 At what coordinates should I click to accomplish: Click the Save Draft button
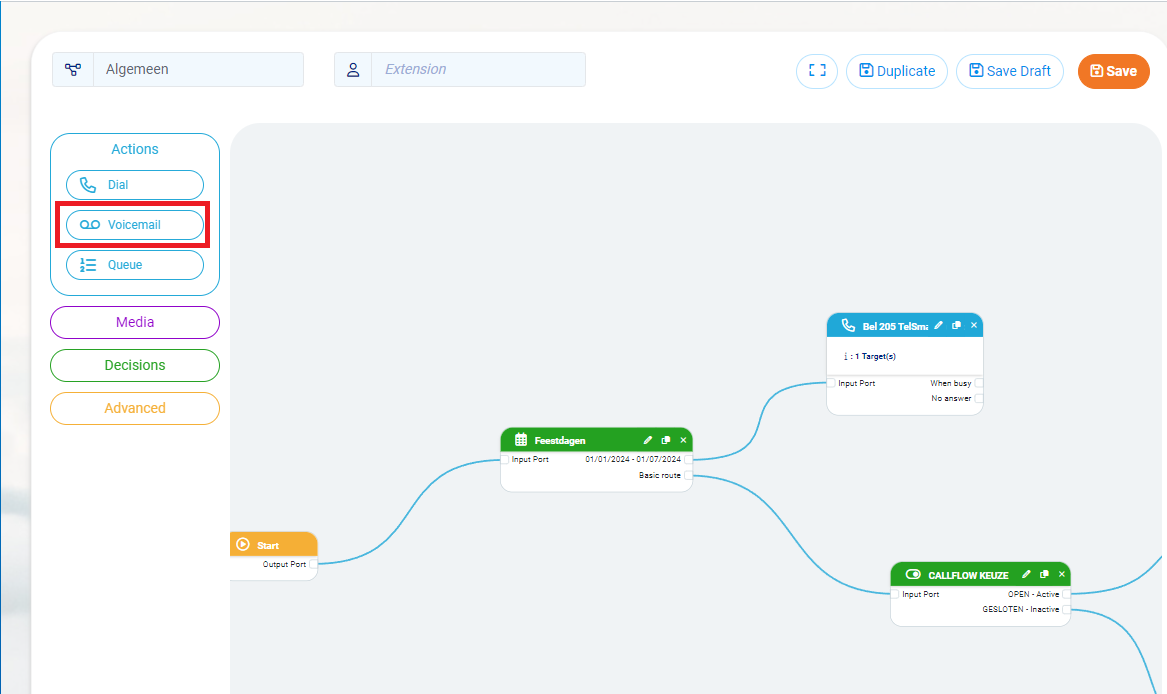(x=1009, y=71)
